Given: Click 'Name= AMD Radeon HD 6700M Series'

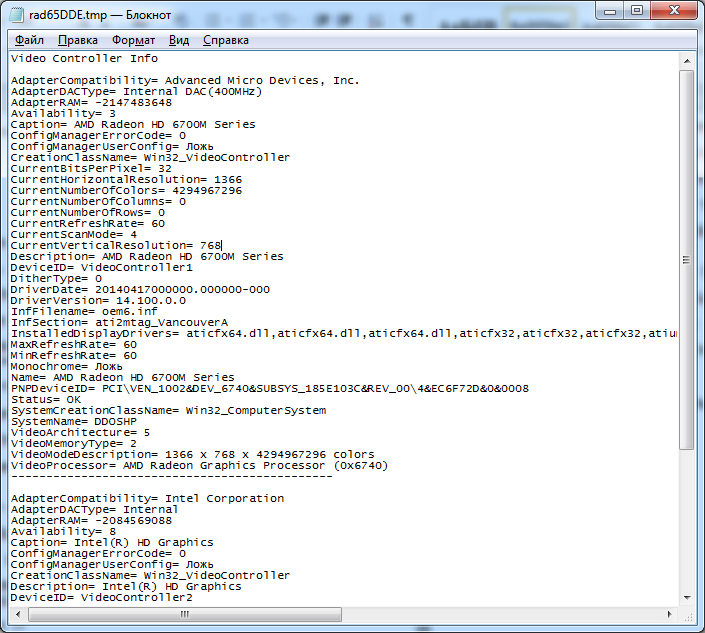Looking at the screenshot, I should (x=123, y=378).
